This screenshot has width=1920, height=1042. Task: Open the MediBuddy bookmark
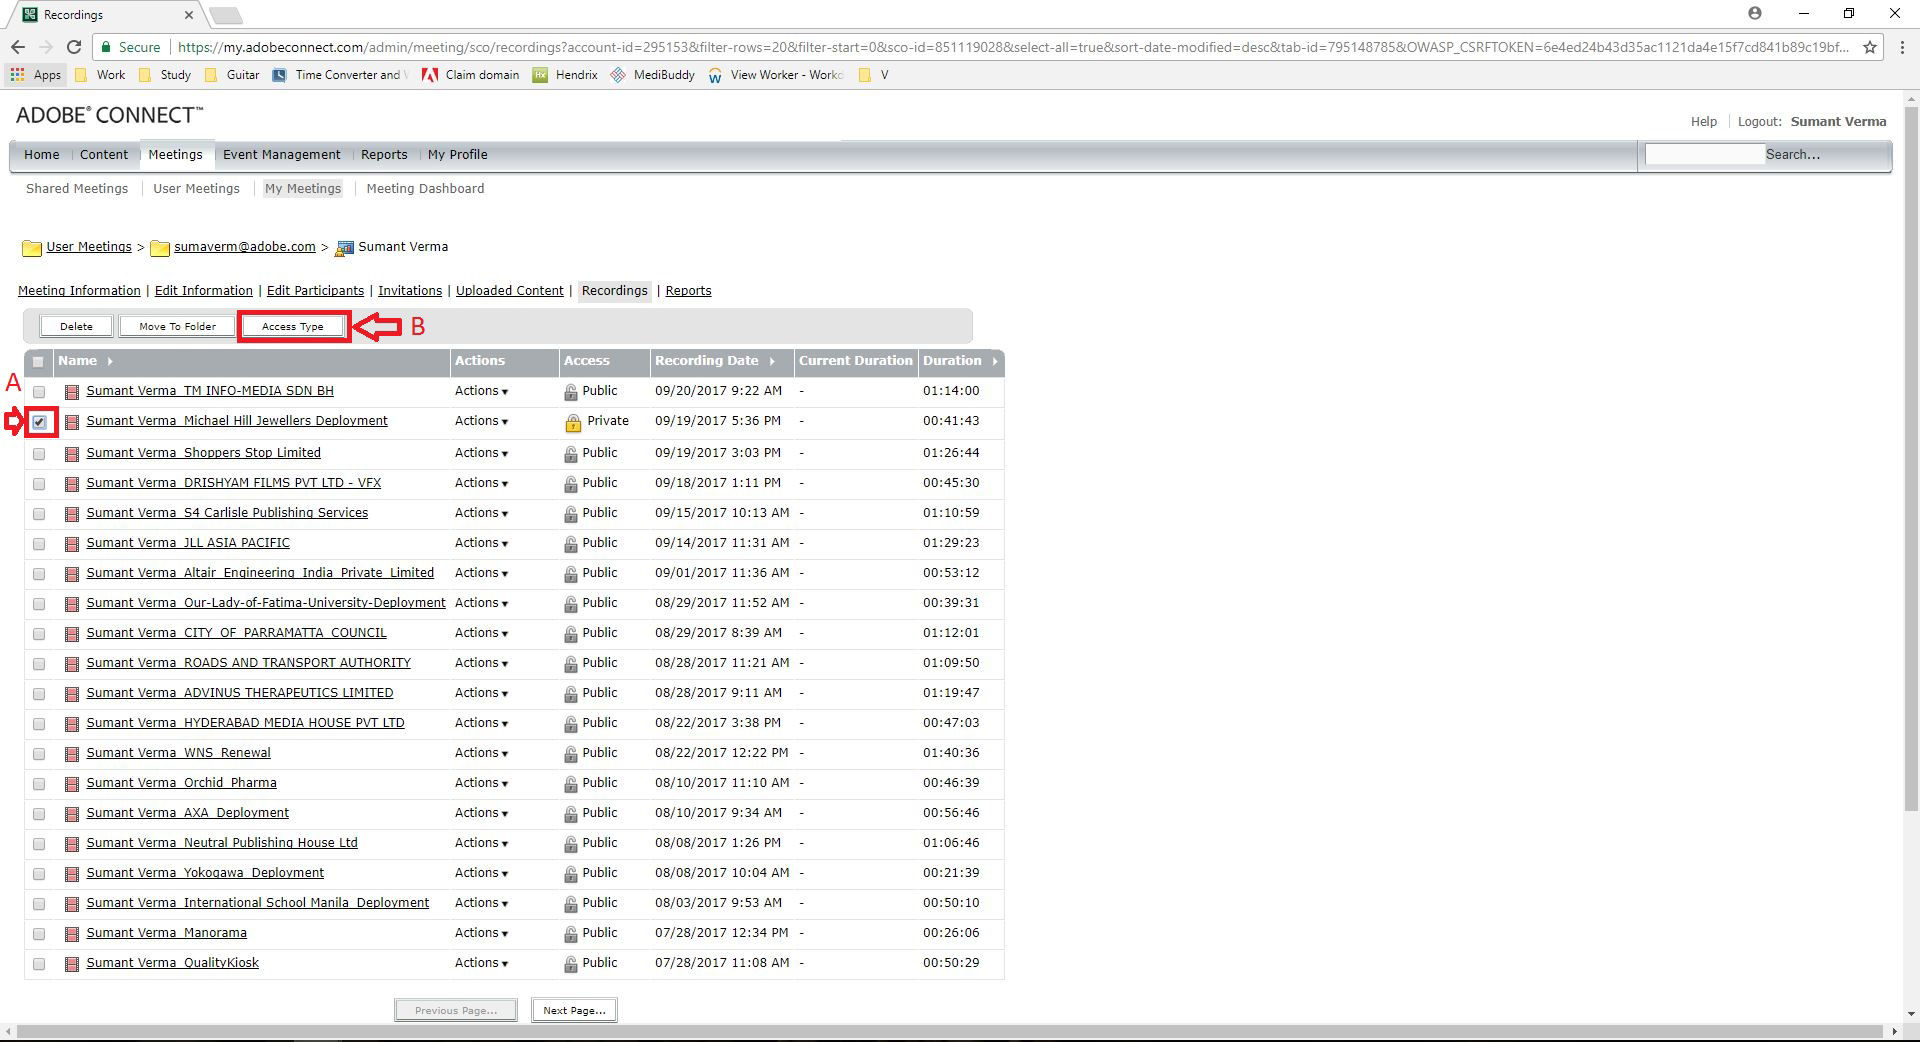[652, 75]
